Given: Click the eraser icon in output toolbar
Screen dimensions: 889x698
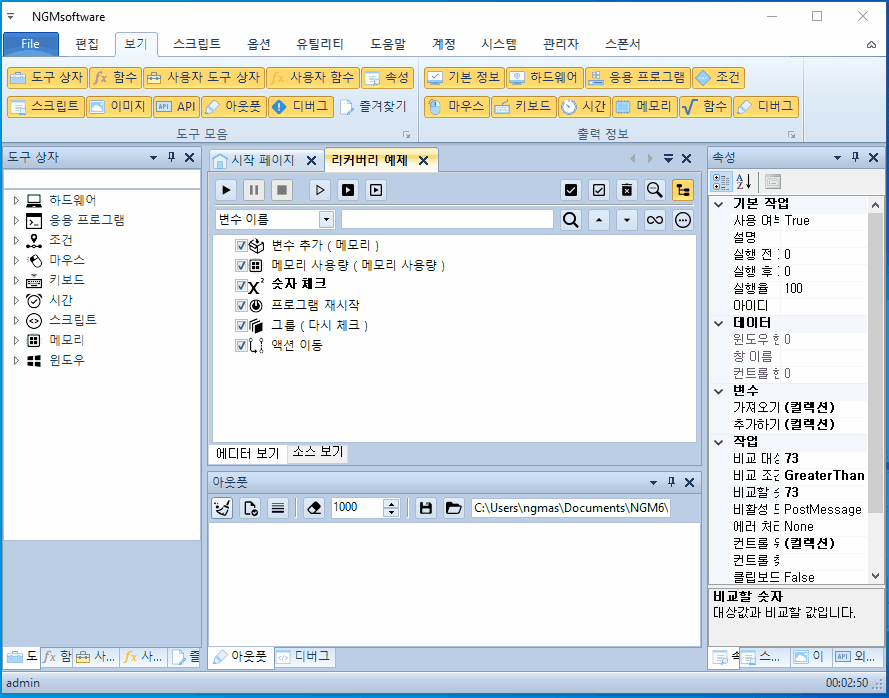Looking at the screenshot, I should (x=314, y=508).
